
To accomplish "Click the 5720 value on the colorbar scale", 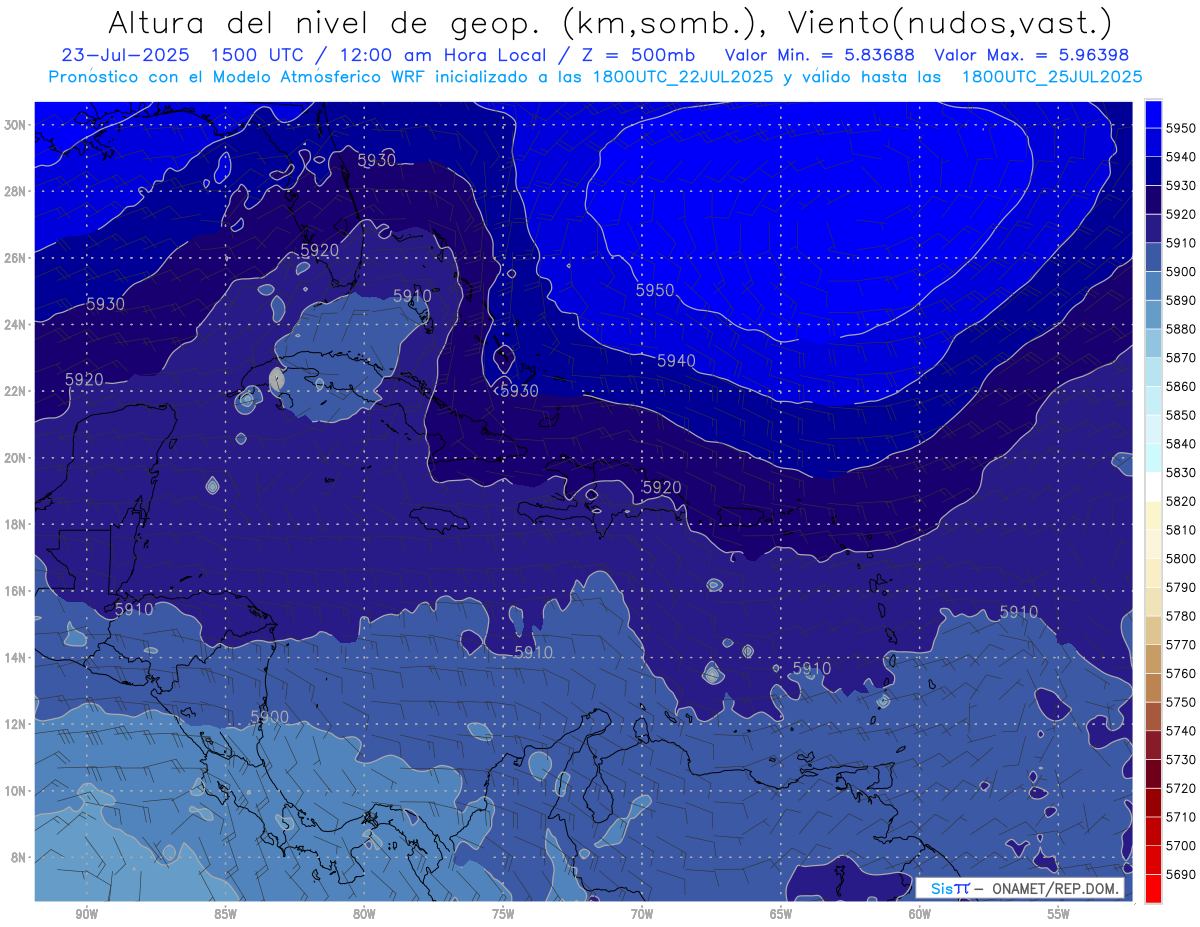I will [x=1181, y=788].
